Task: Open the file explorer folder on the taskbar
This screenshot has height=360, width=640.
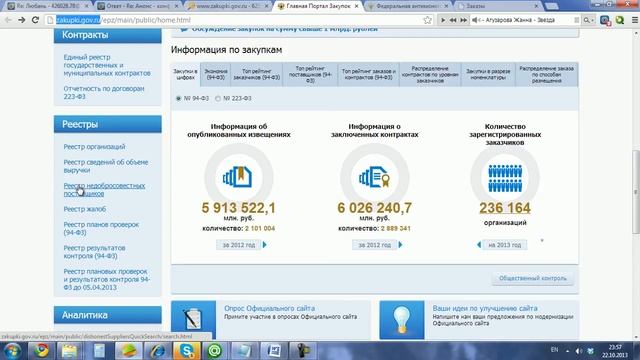Action: click(69, 351)
